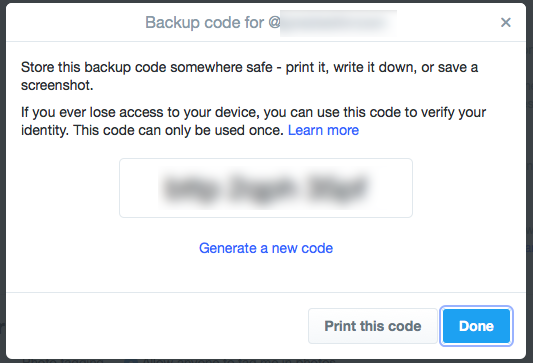
Task: Click the '@' symbol in the dialog header
Action: 274,23
